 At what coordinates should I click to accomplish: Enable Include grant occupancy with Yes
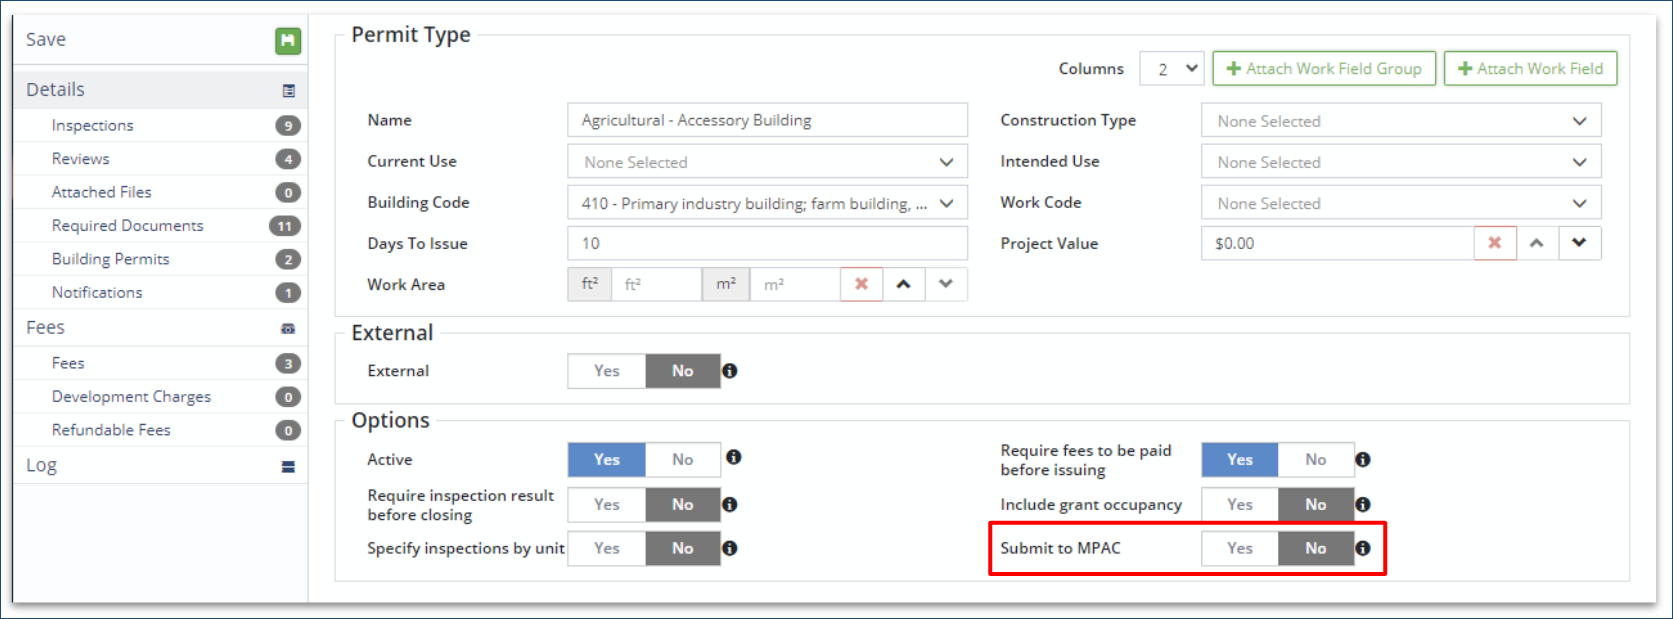(x=1240, y=505)
